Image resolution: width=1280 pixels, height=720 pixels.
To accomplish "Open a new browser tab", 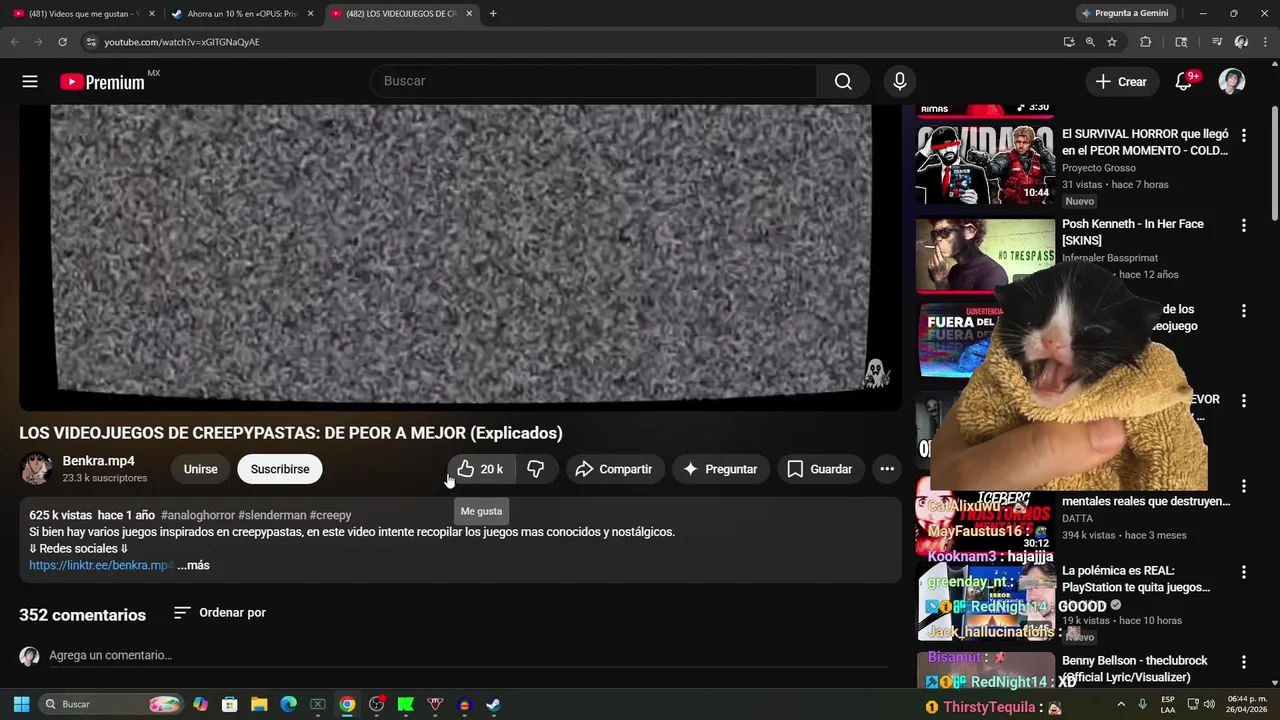I will [x=493, y=14].
